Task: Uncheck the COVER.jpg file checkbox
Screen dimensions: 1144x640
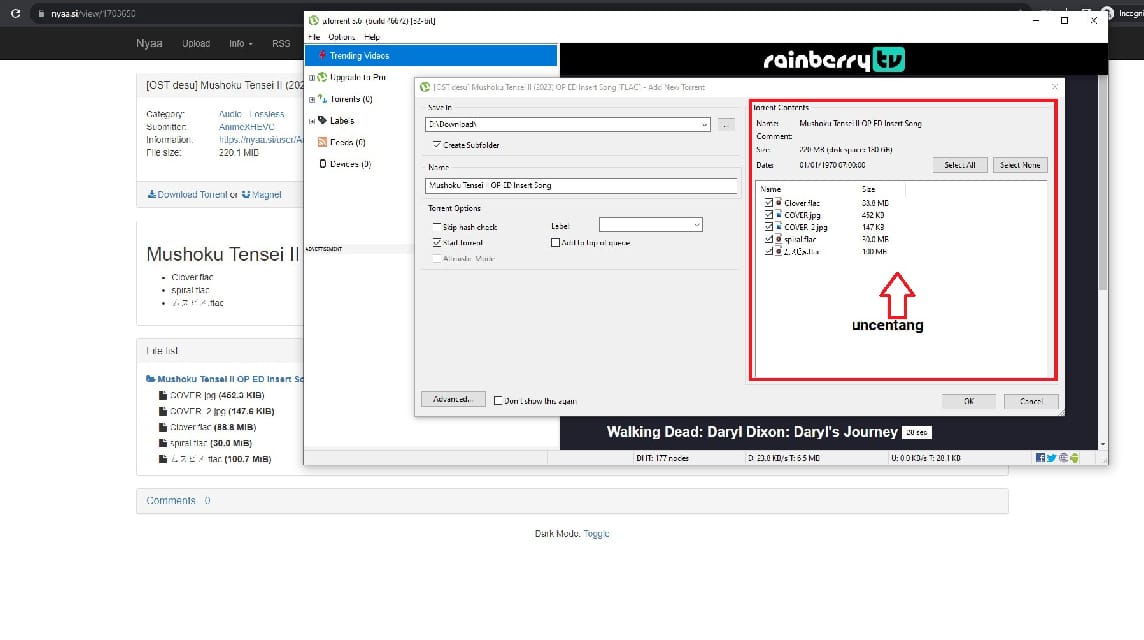Action: tap(768, 215)
